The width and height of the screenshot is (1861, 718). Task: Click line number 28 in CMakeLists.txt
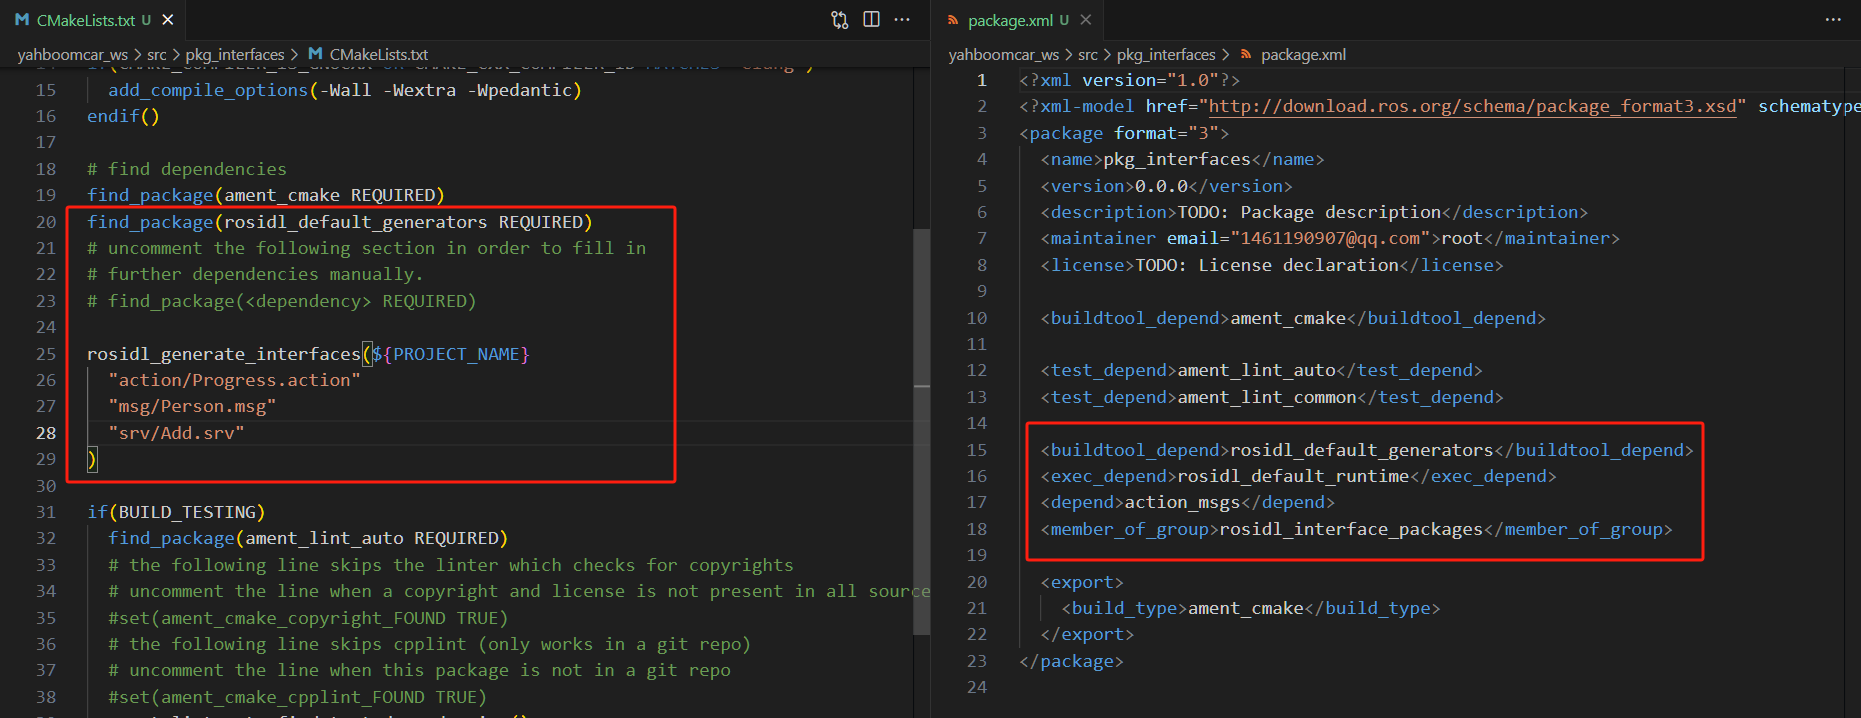click(46, 433)
